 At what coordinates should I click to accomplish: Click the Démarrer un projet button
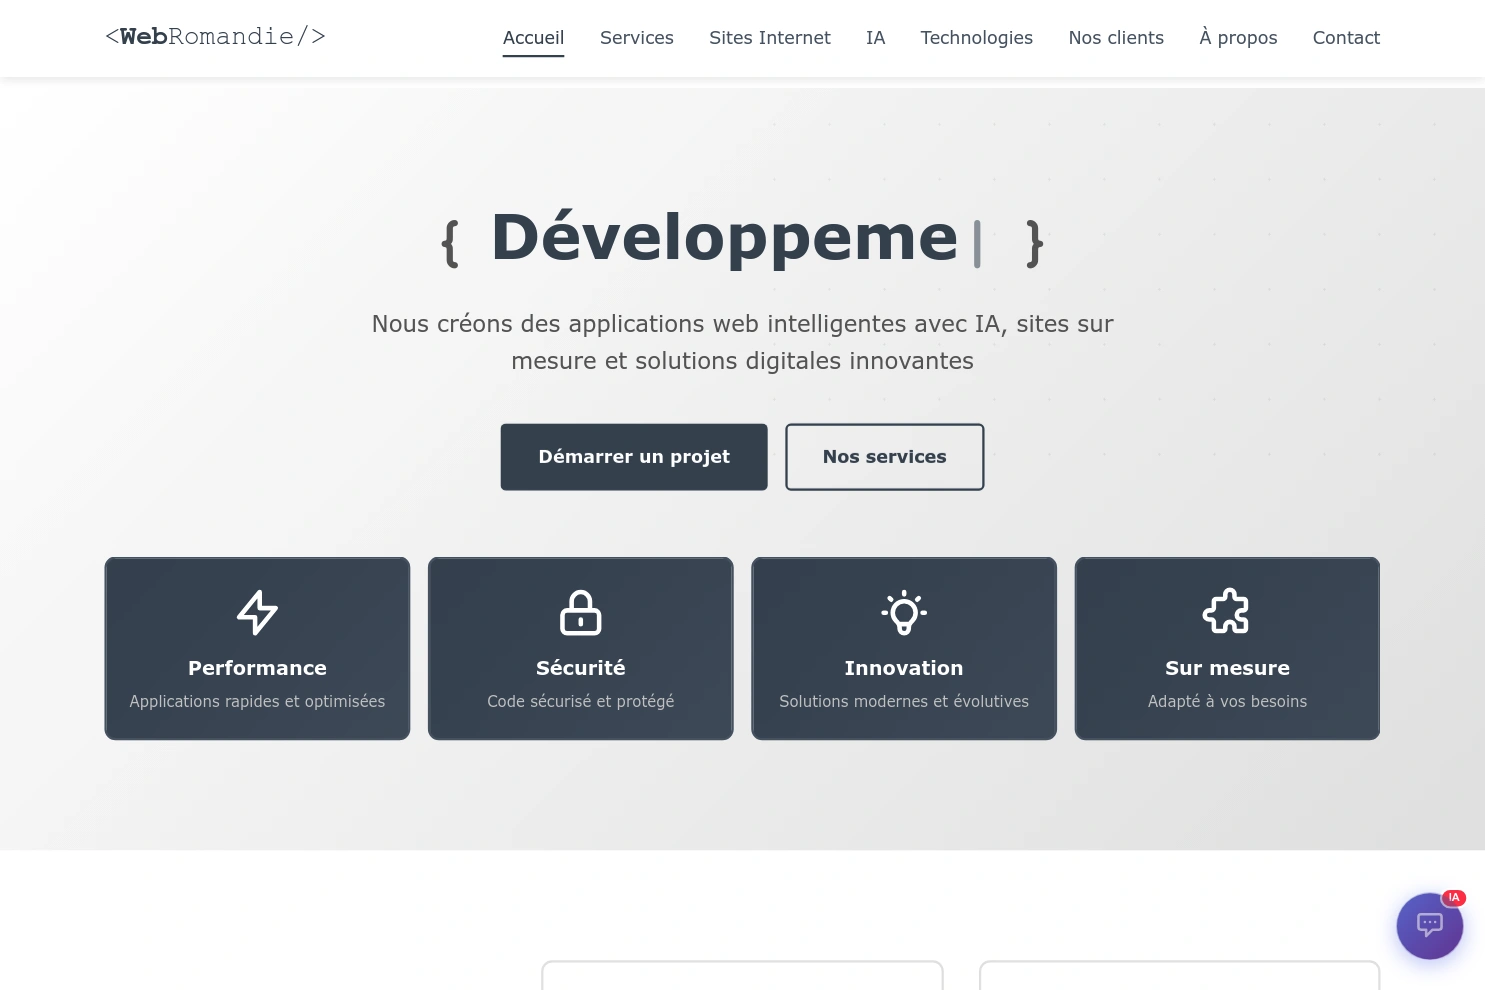634,457
